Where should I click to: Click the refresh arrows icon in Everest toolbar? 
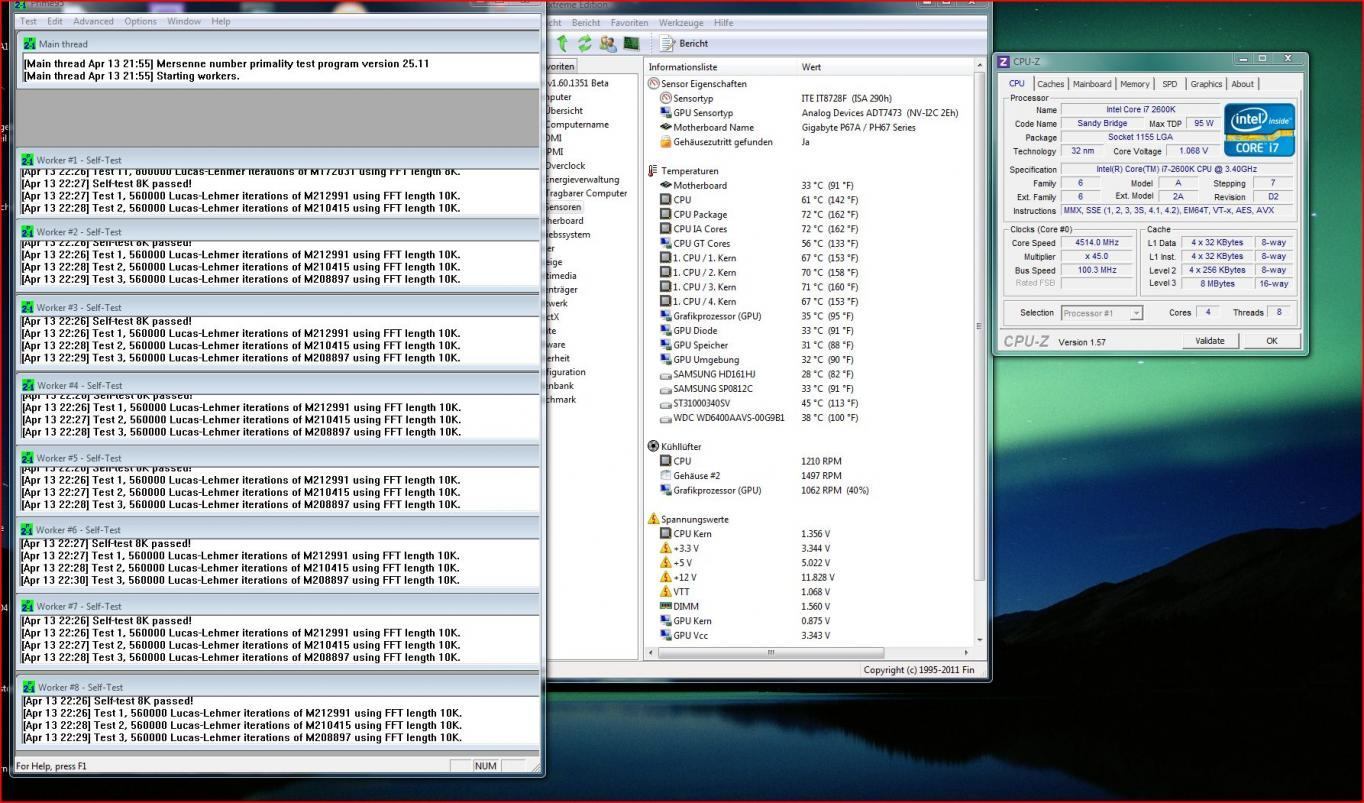click(x=585, y=43)
